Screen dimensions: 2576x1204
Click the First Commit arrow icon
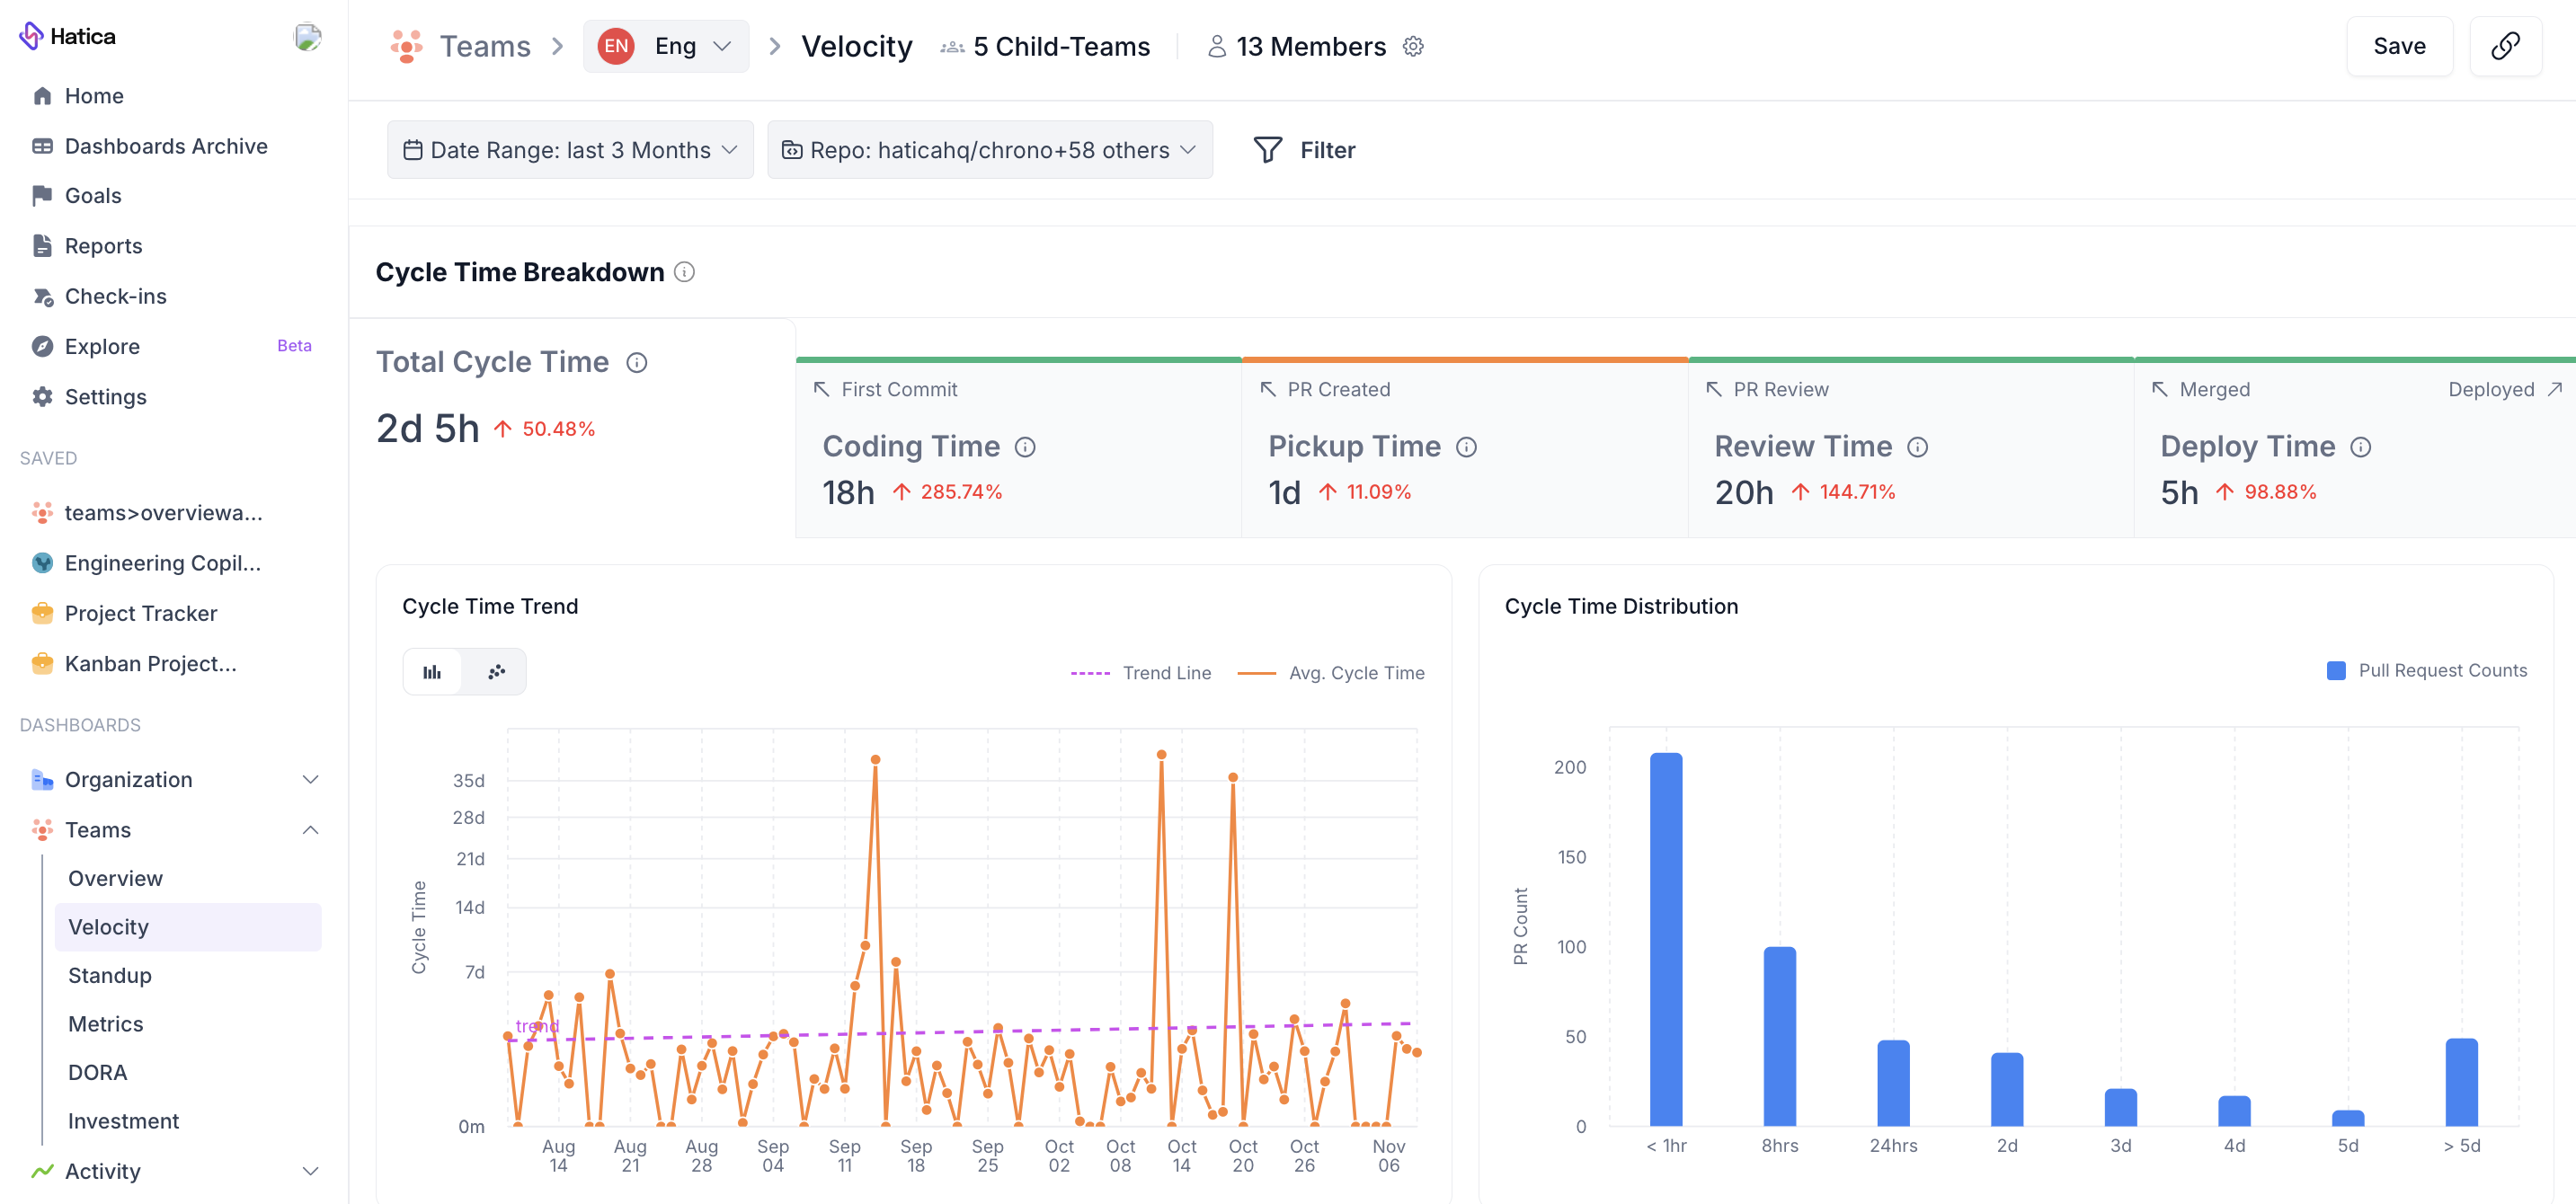pos(821,389)
